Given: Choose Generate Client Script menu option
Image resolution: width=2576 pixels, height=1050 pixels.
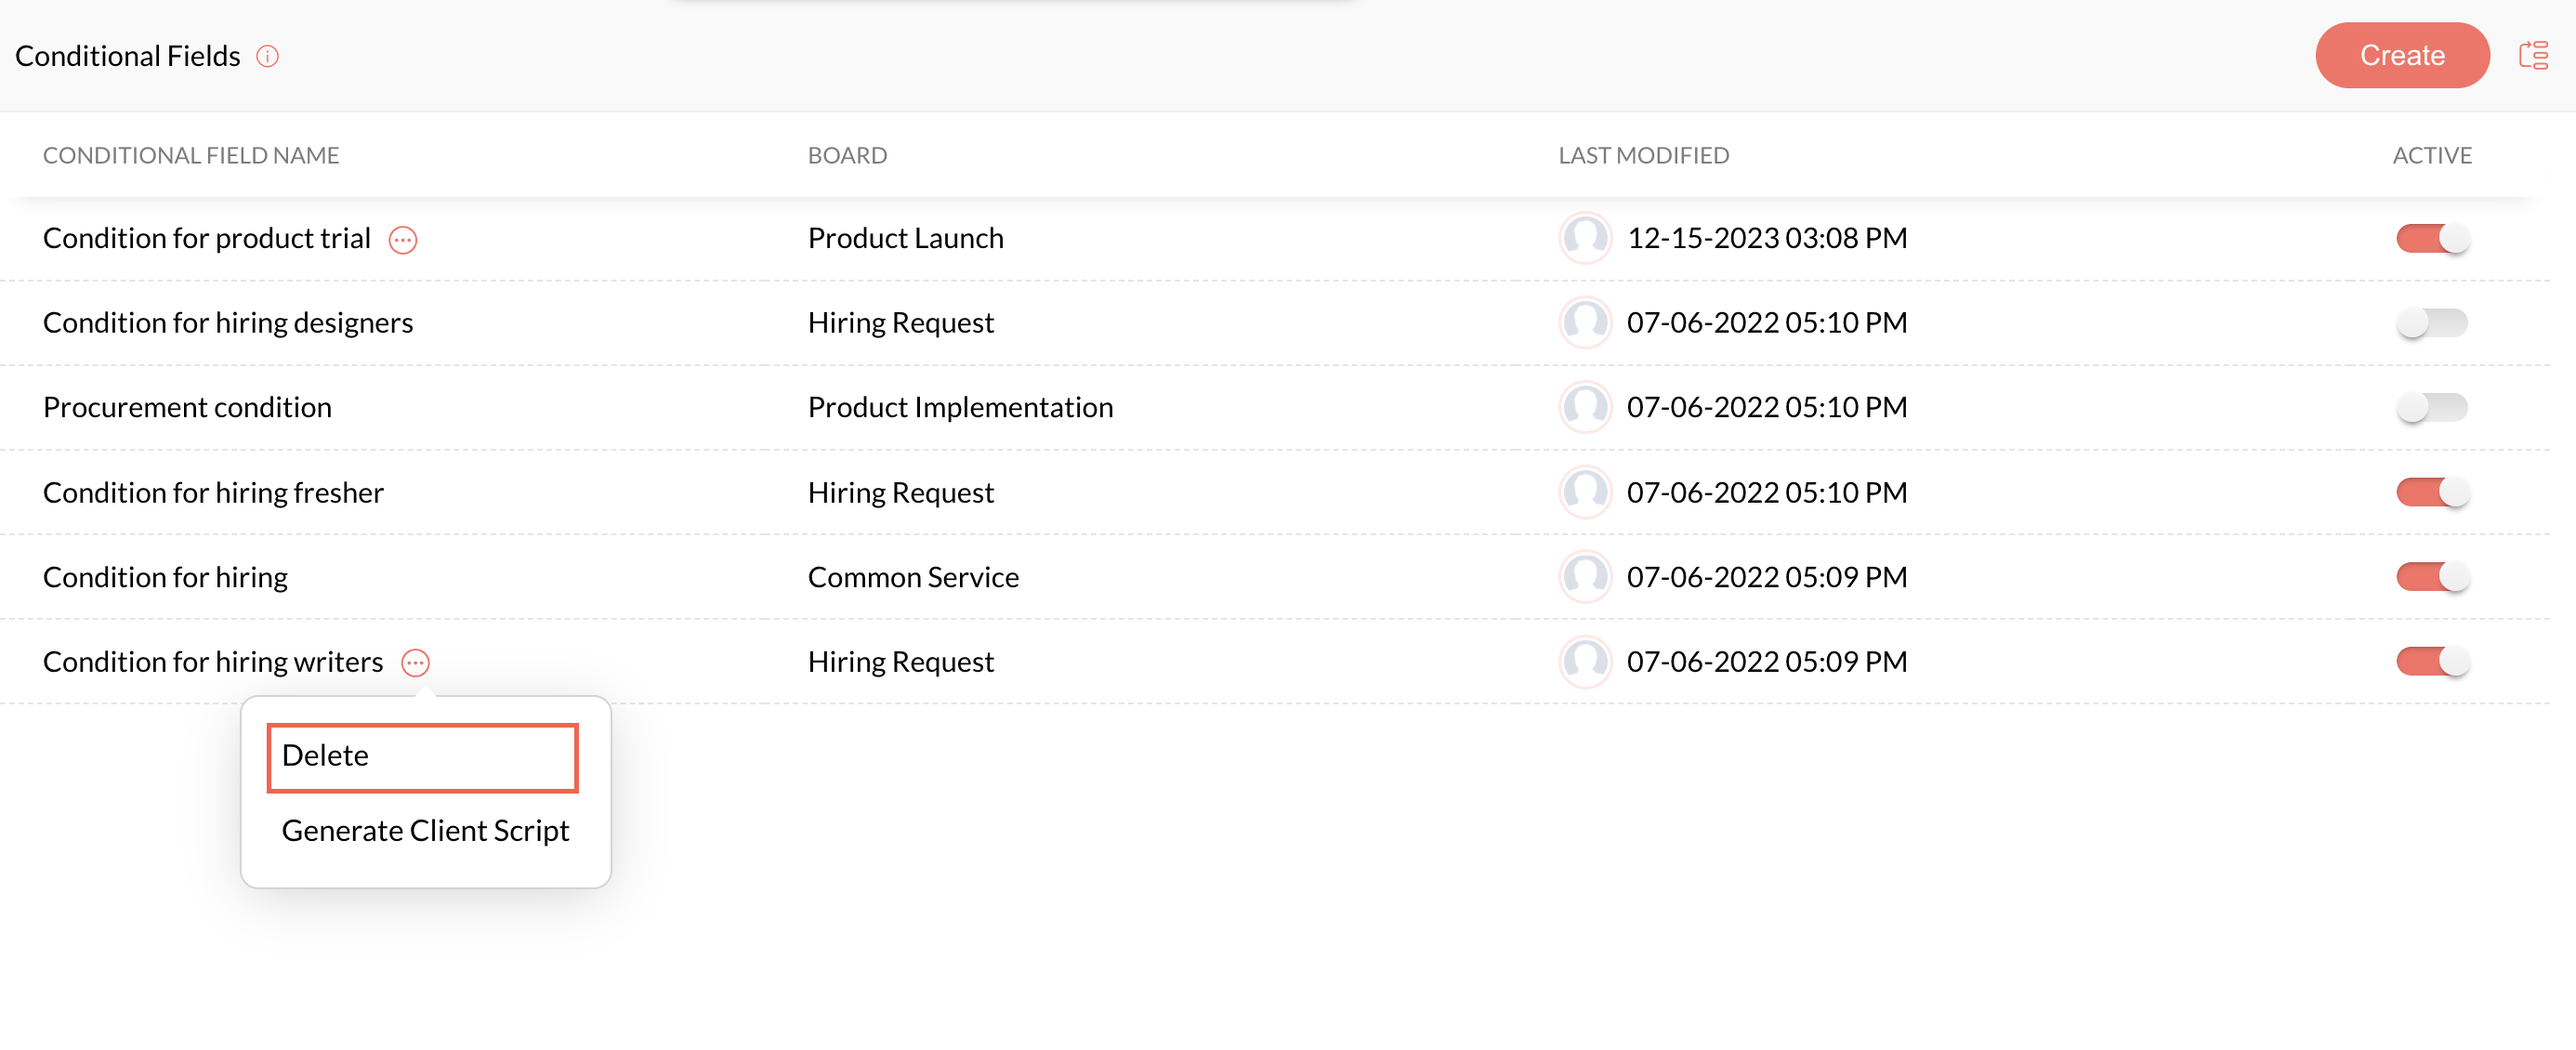Looking at the screenshot, I should [425, 831].
